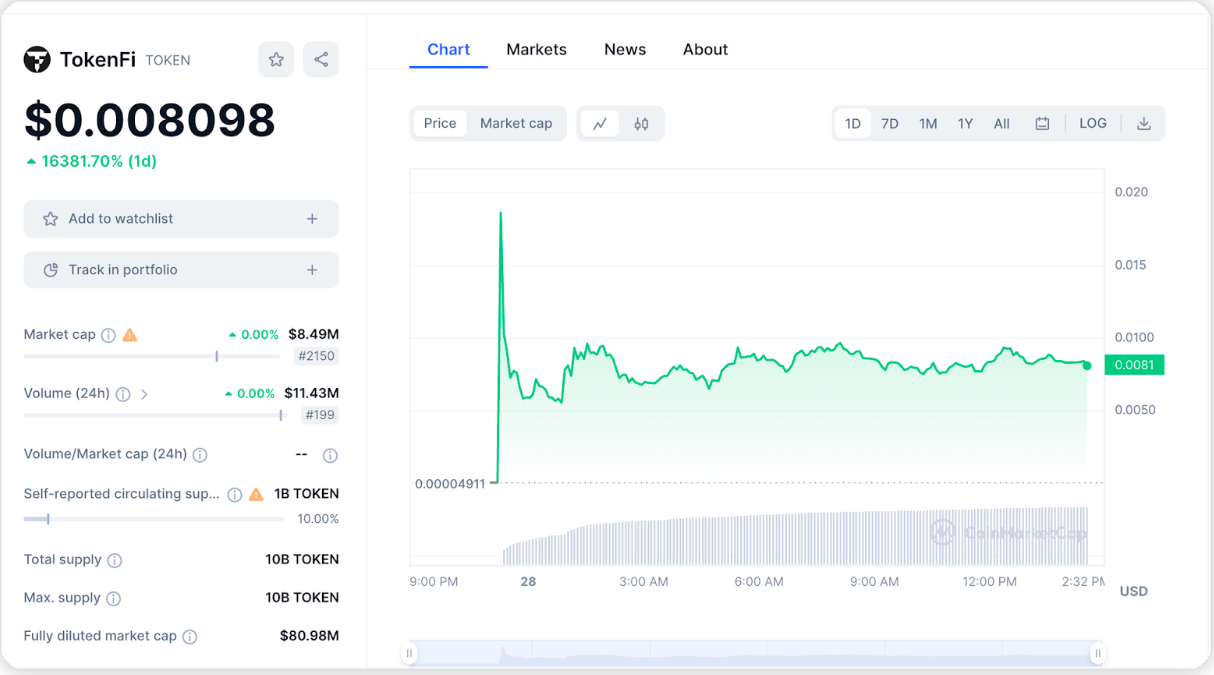Image resolution: width=1214 pixels, height=675 pixels.
Task: Open the News tab
Action: click(x=625, y=49)
